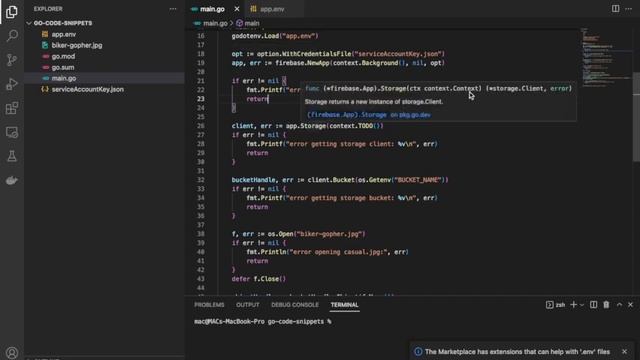
Task: Open the pkg.go.dev link in hover
Action: [369, 115]
